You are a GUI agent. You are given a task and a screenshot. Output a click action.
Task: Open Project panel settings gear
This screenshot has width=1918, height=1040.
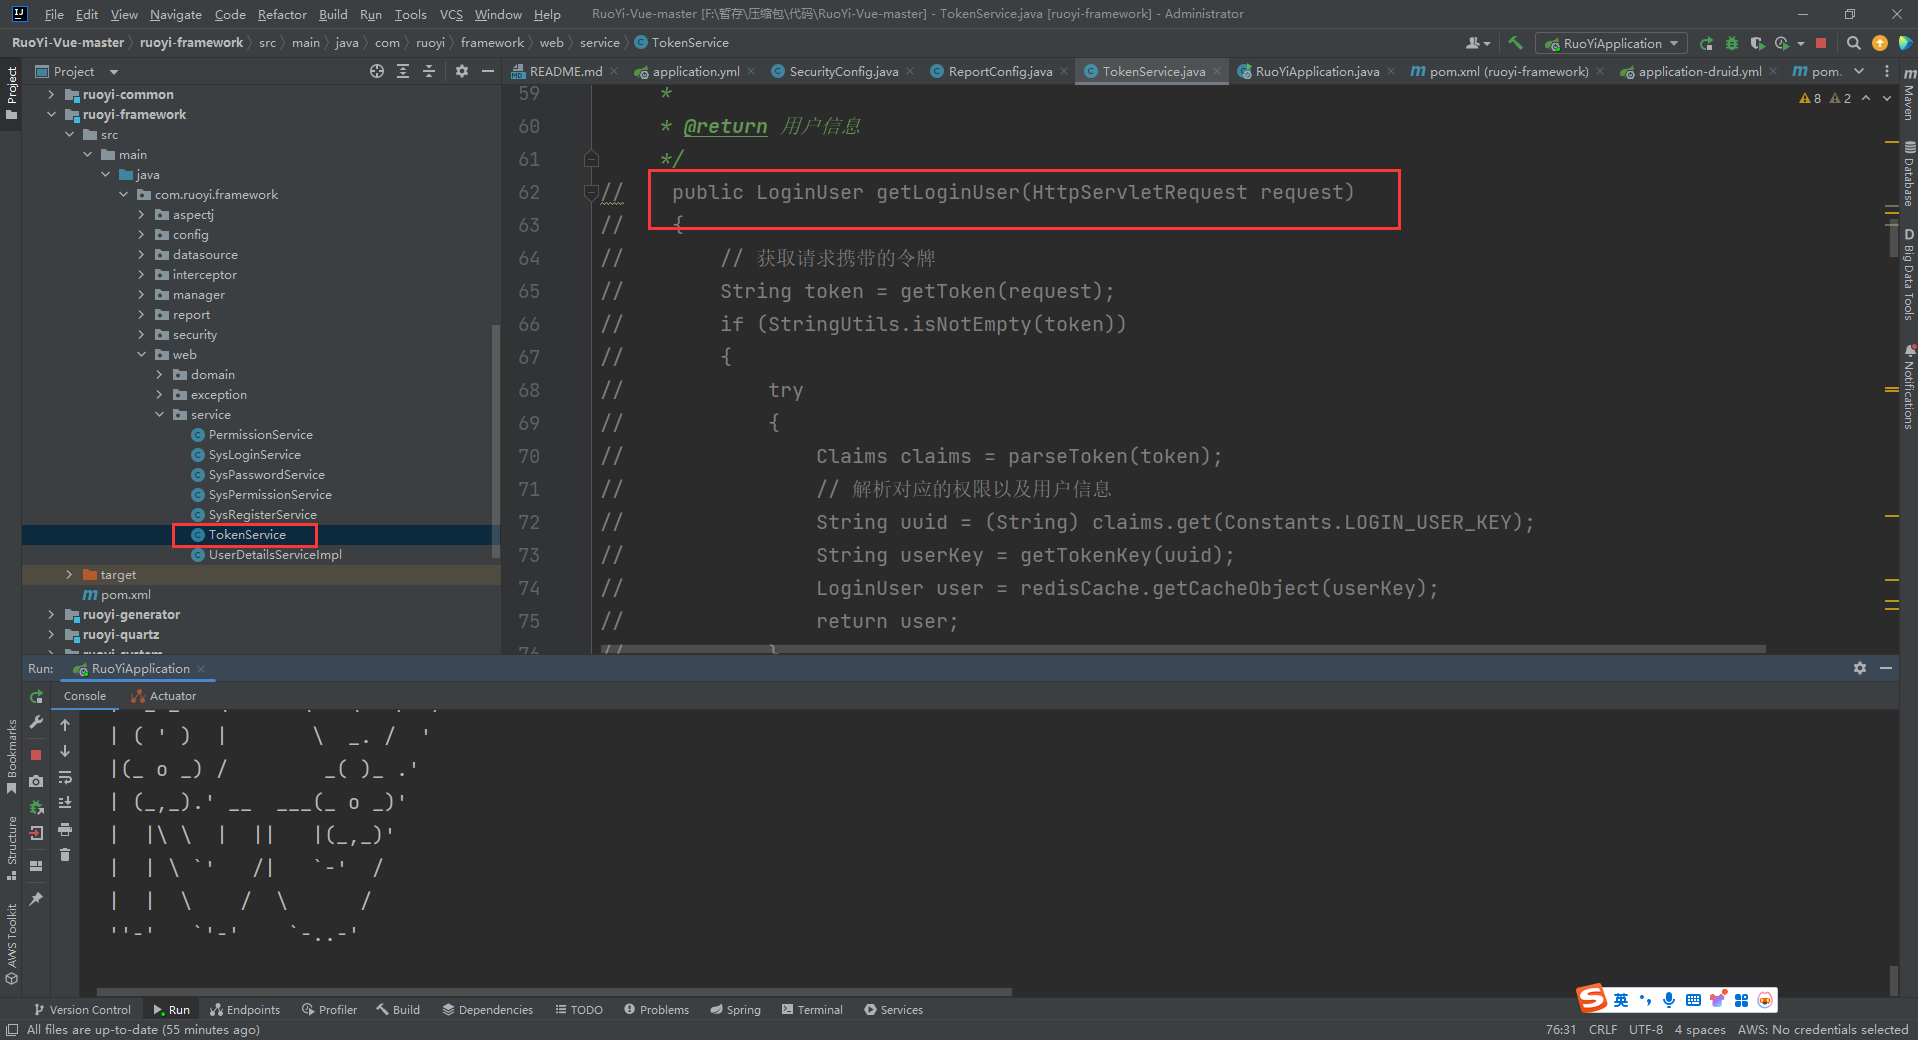(461, 71)
